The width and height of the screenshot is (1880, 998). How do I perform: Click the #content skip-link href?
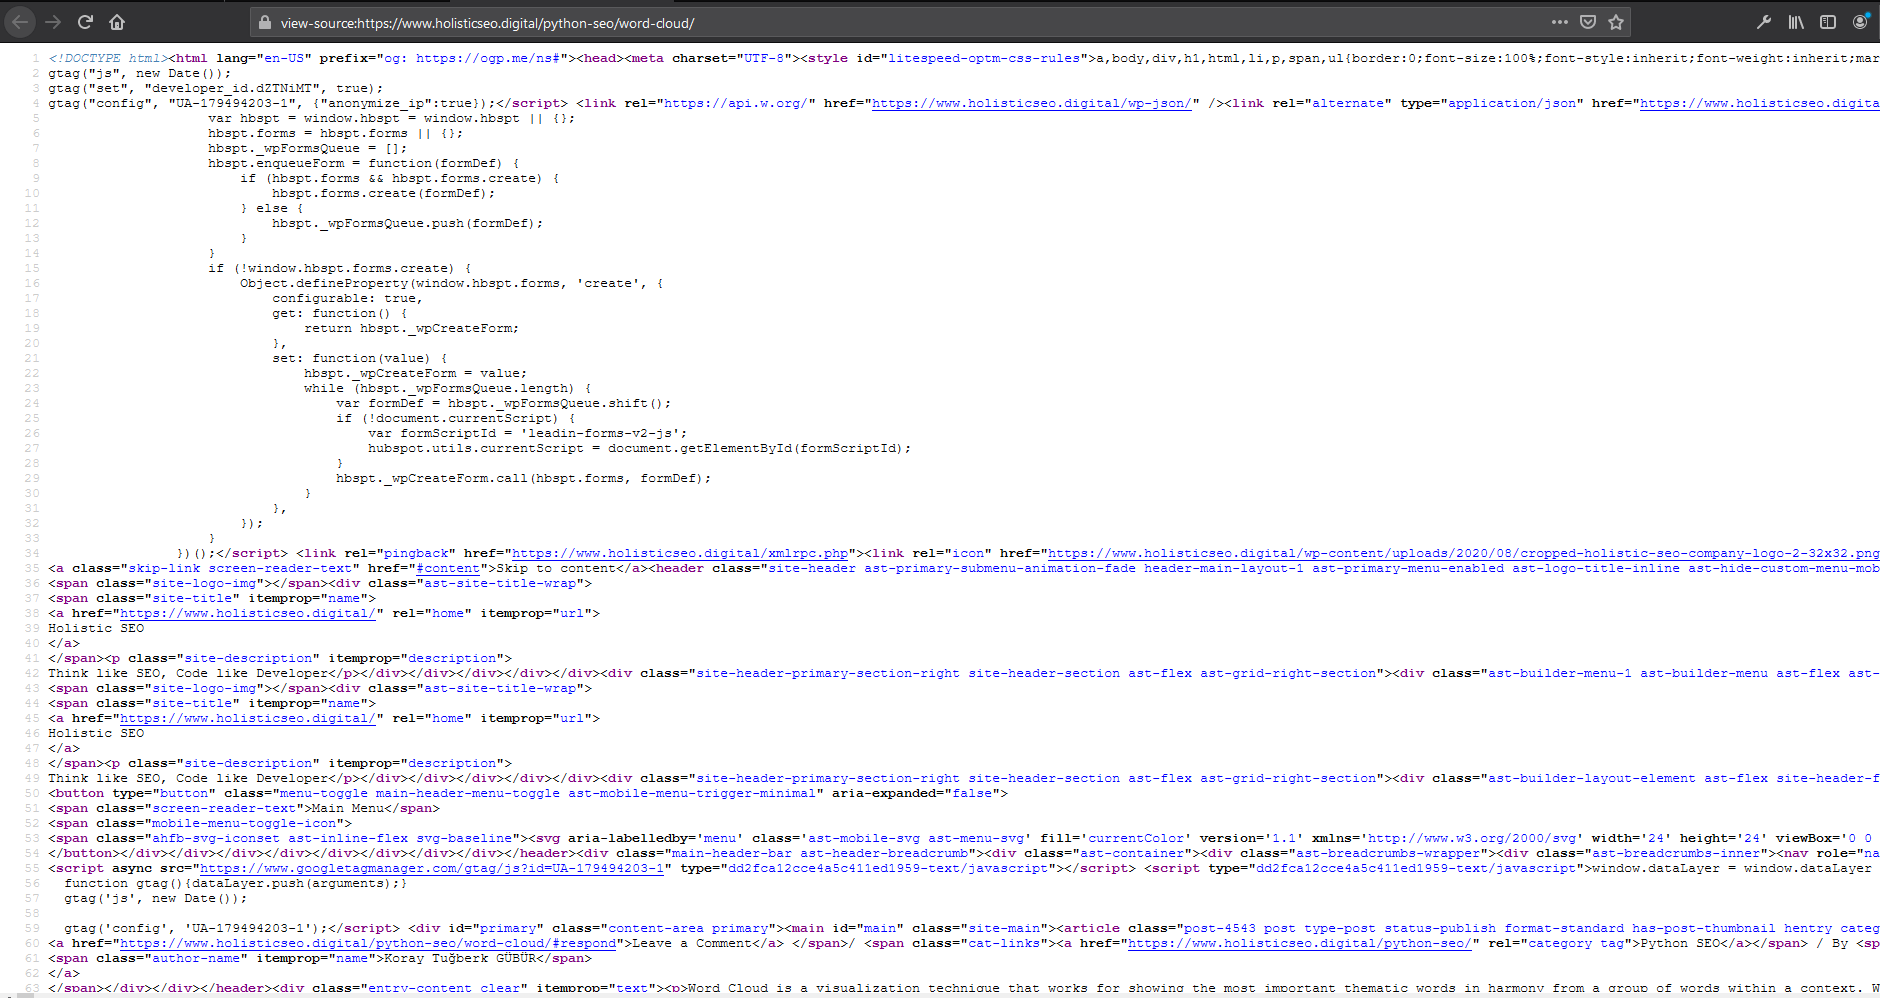[x=447, y=568]
